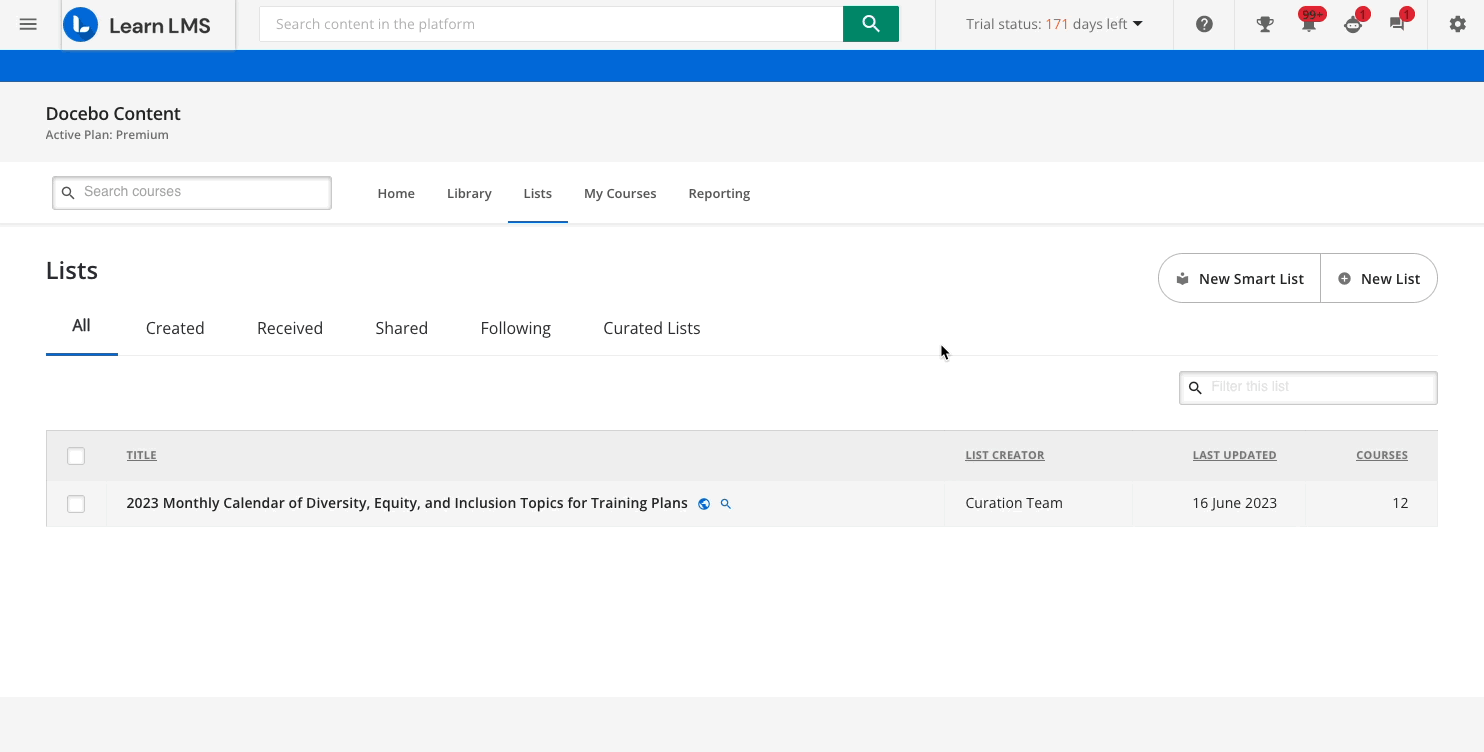
Task: Launch the virtual assistant chatbot
Action: point(1353,24)
